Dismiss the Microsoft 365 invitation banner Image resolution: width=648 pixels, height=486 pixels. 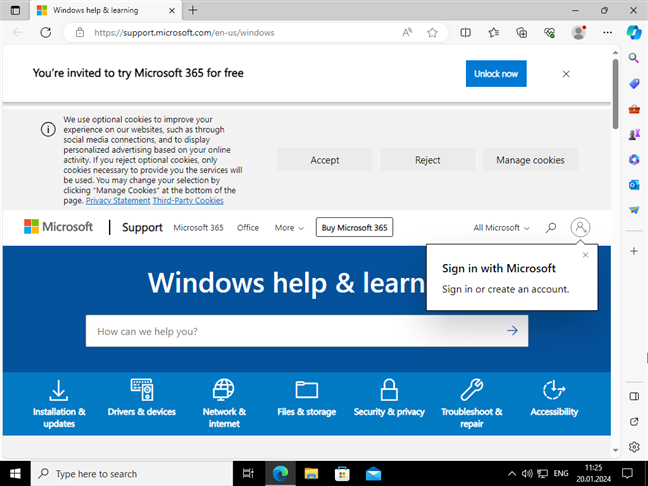tap(566, 74)
